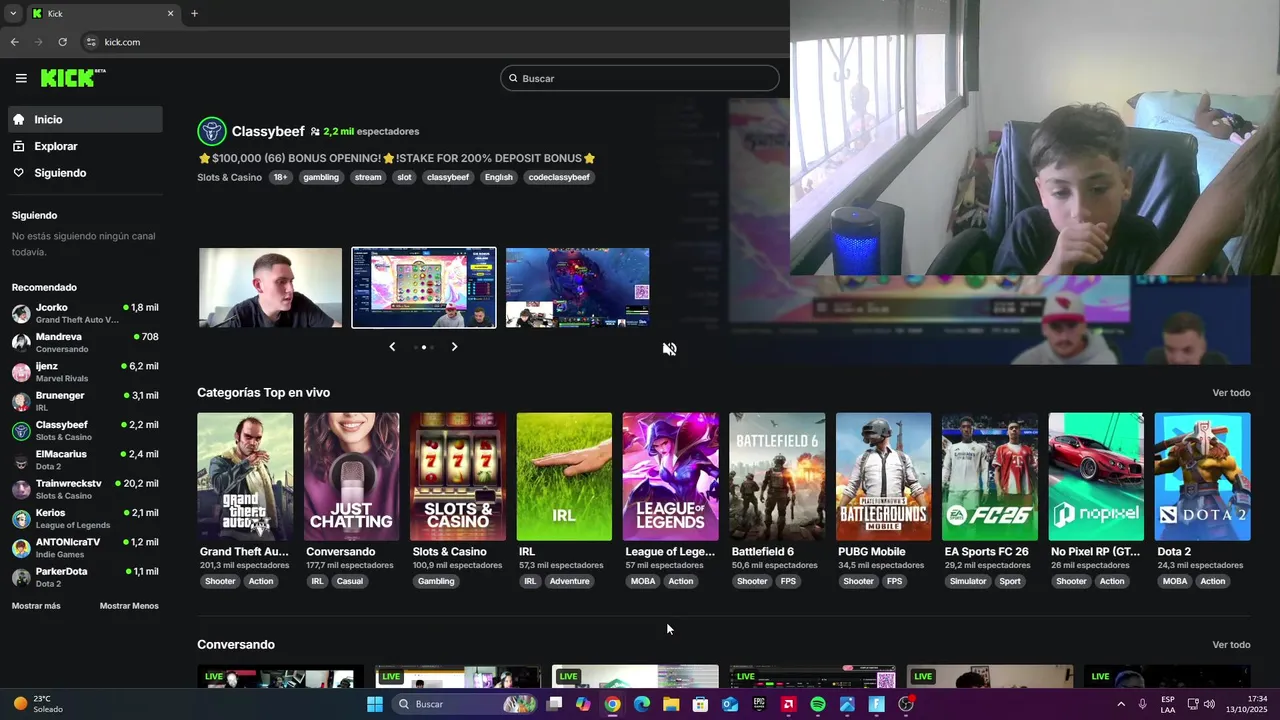1280x720 pixels.
Task: Click Ver todo for Categorías Top
Action: pyautogui.click(x=1231, y=393)
